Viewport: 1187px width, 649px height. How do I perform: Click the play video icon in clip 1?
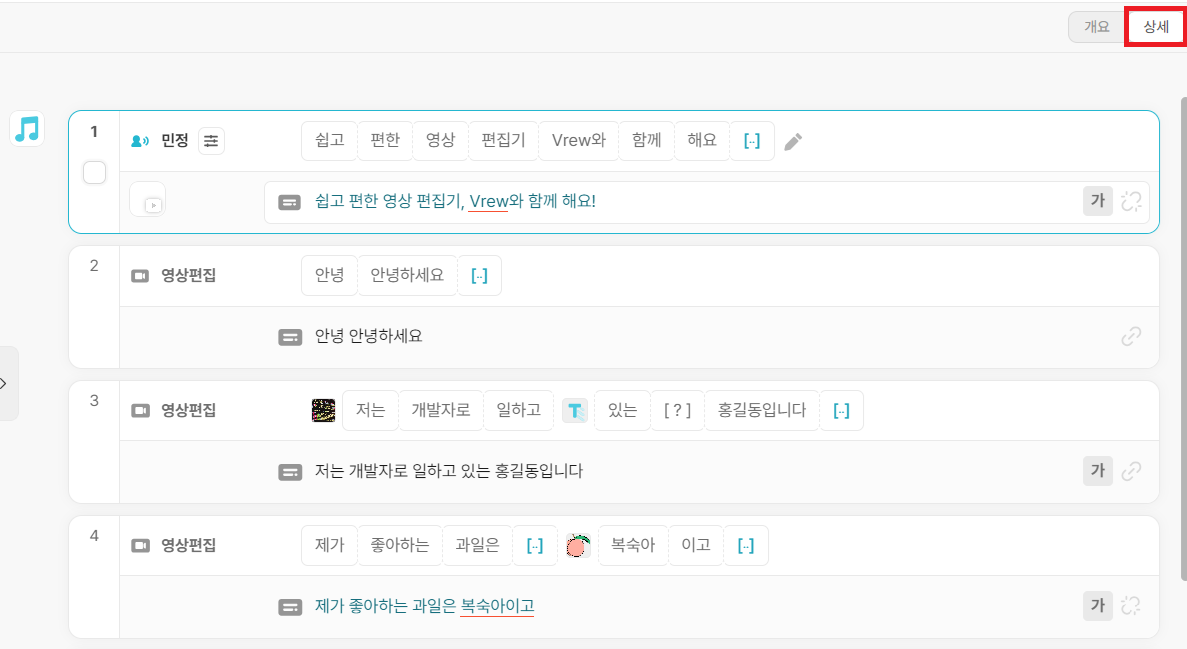(x=152, y=204)
